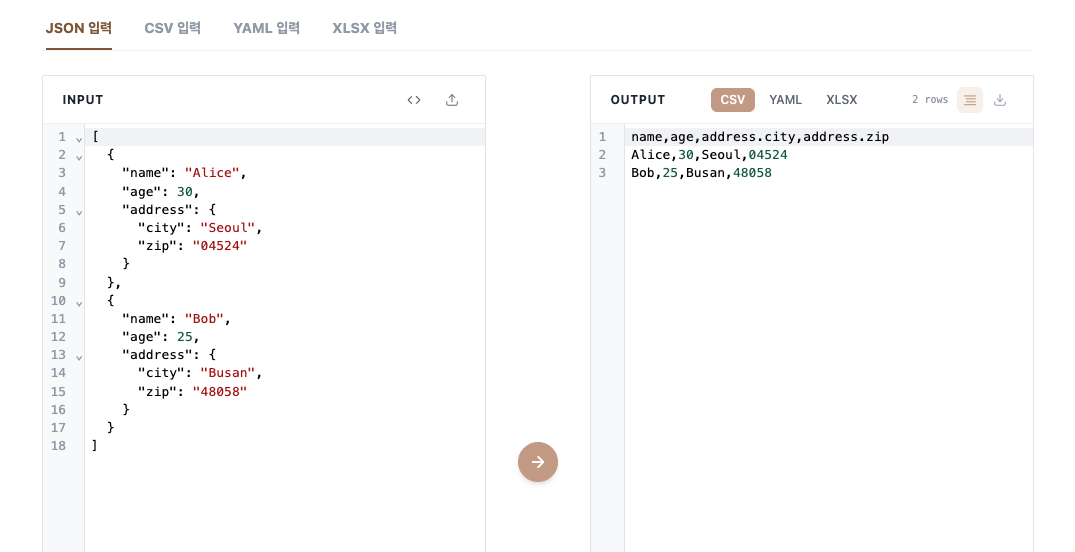The image size is (1075, 552).
Task: Click the "04524" zip value in input
Action: pyautogui.click(x=219, y=245)
